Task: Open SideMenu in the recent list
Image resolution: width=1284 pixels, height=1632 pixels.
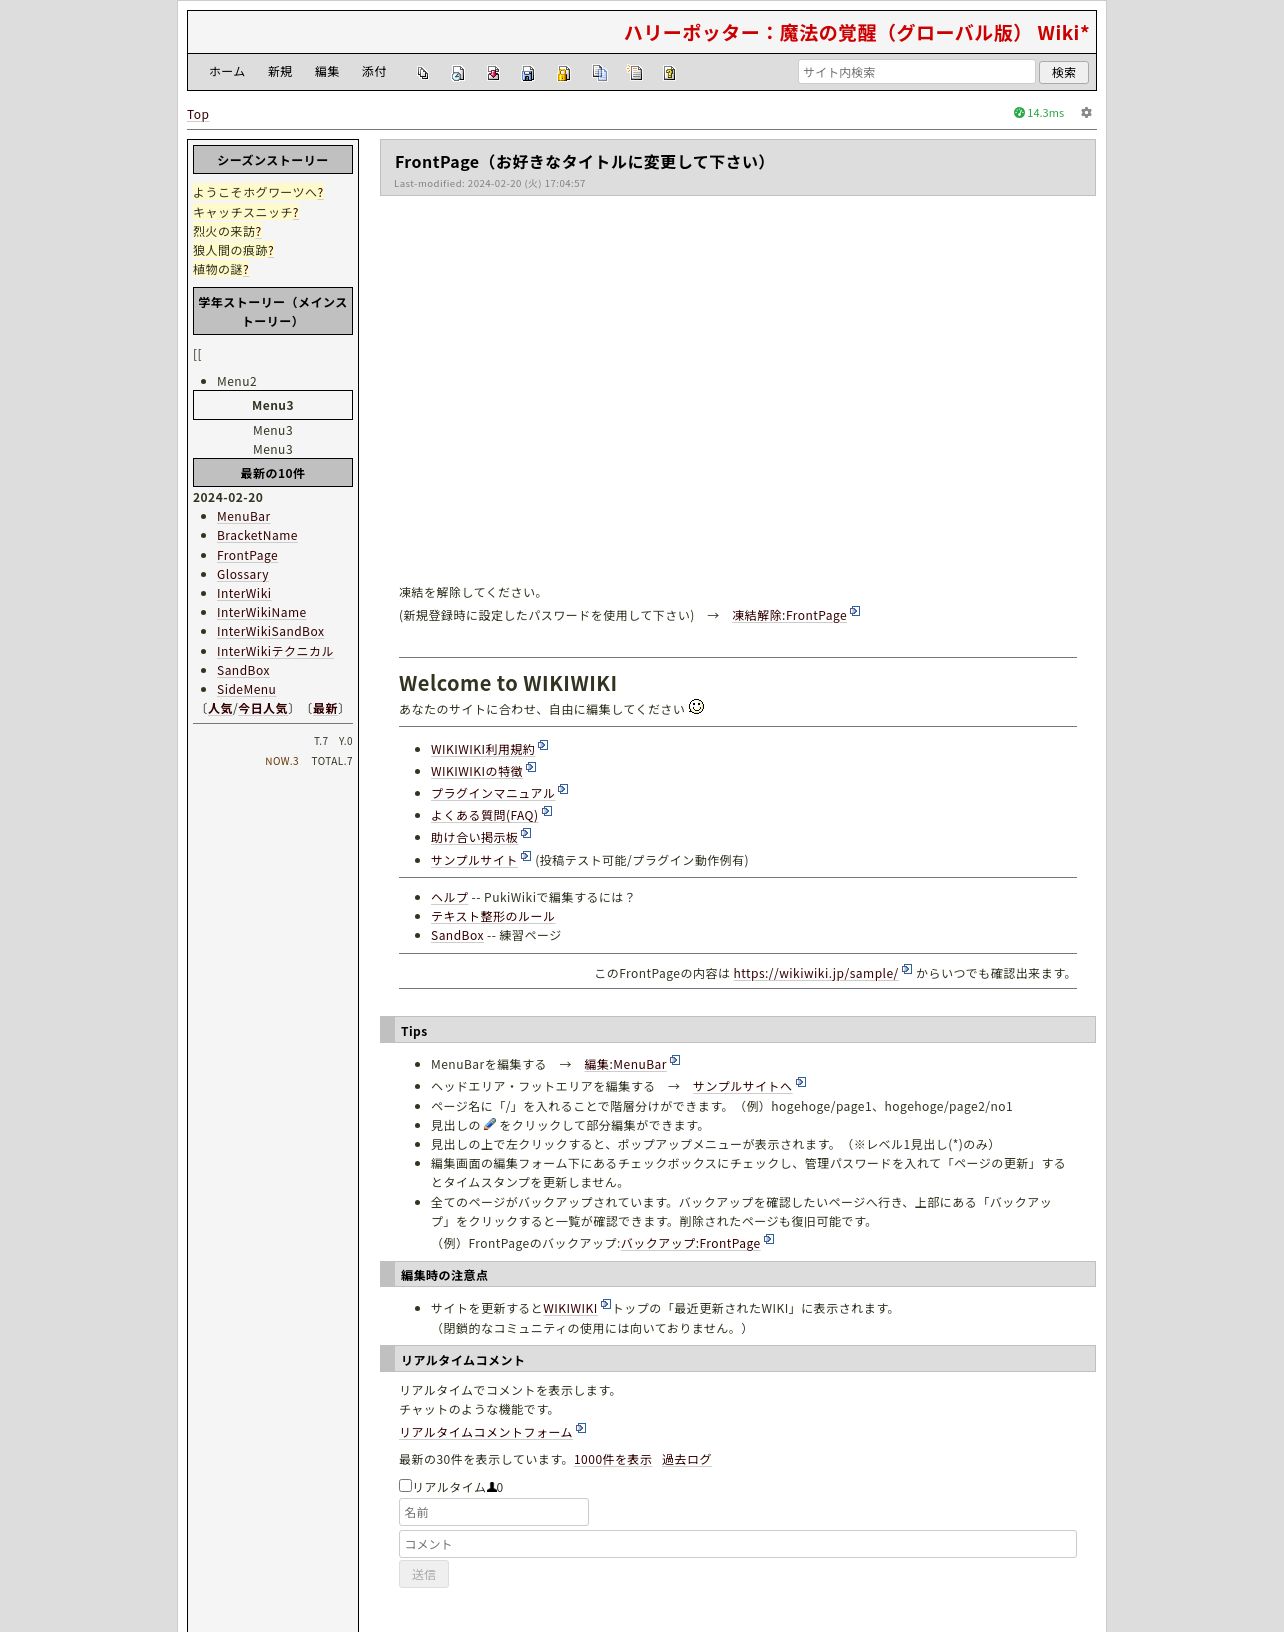Action: tap(246, 690)
